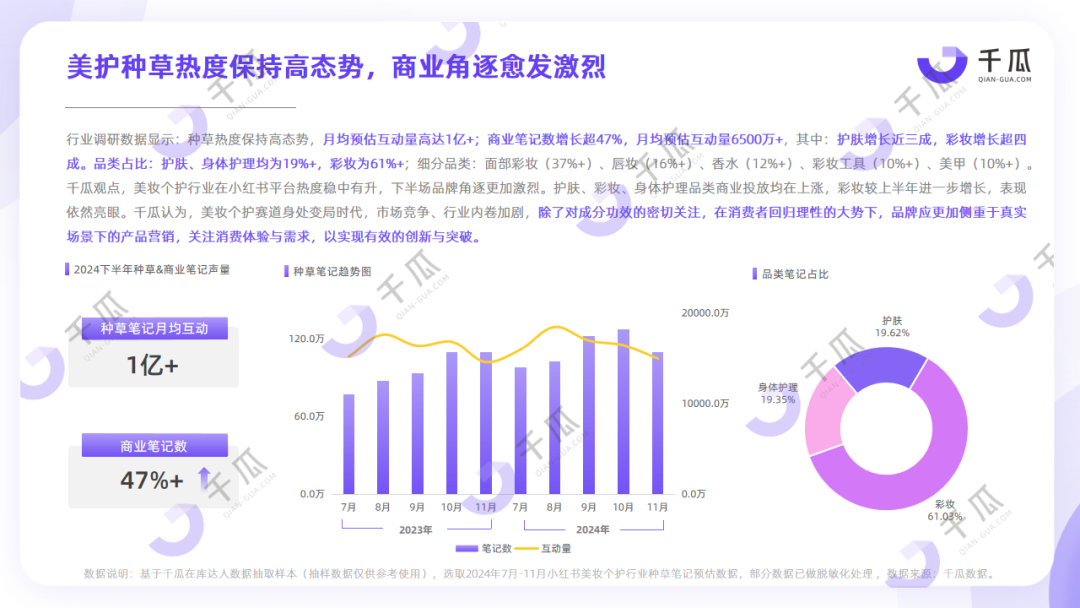The image size is (1080, 608).
Task: Click the 2024年 group label
Action: coord(592,530)
